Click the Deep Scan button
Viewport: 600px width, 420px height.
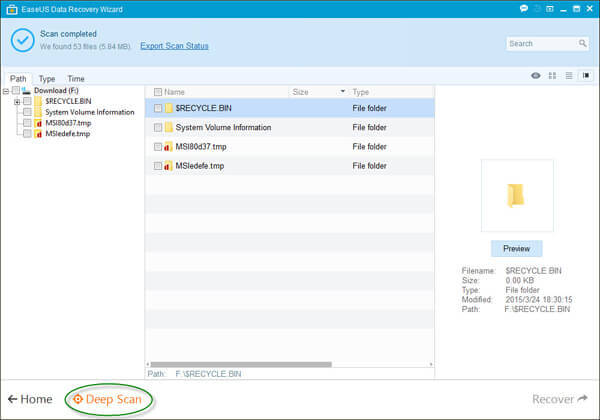[112, 399]
